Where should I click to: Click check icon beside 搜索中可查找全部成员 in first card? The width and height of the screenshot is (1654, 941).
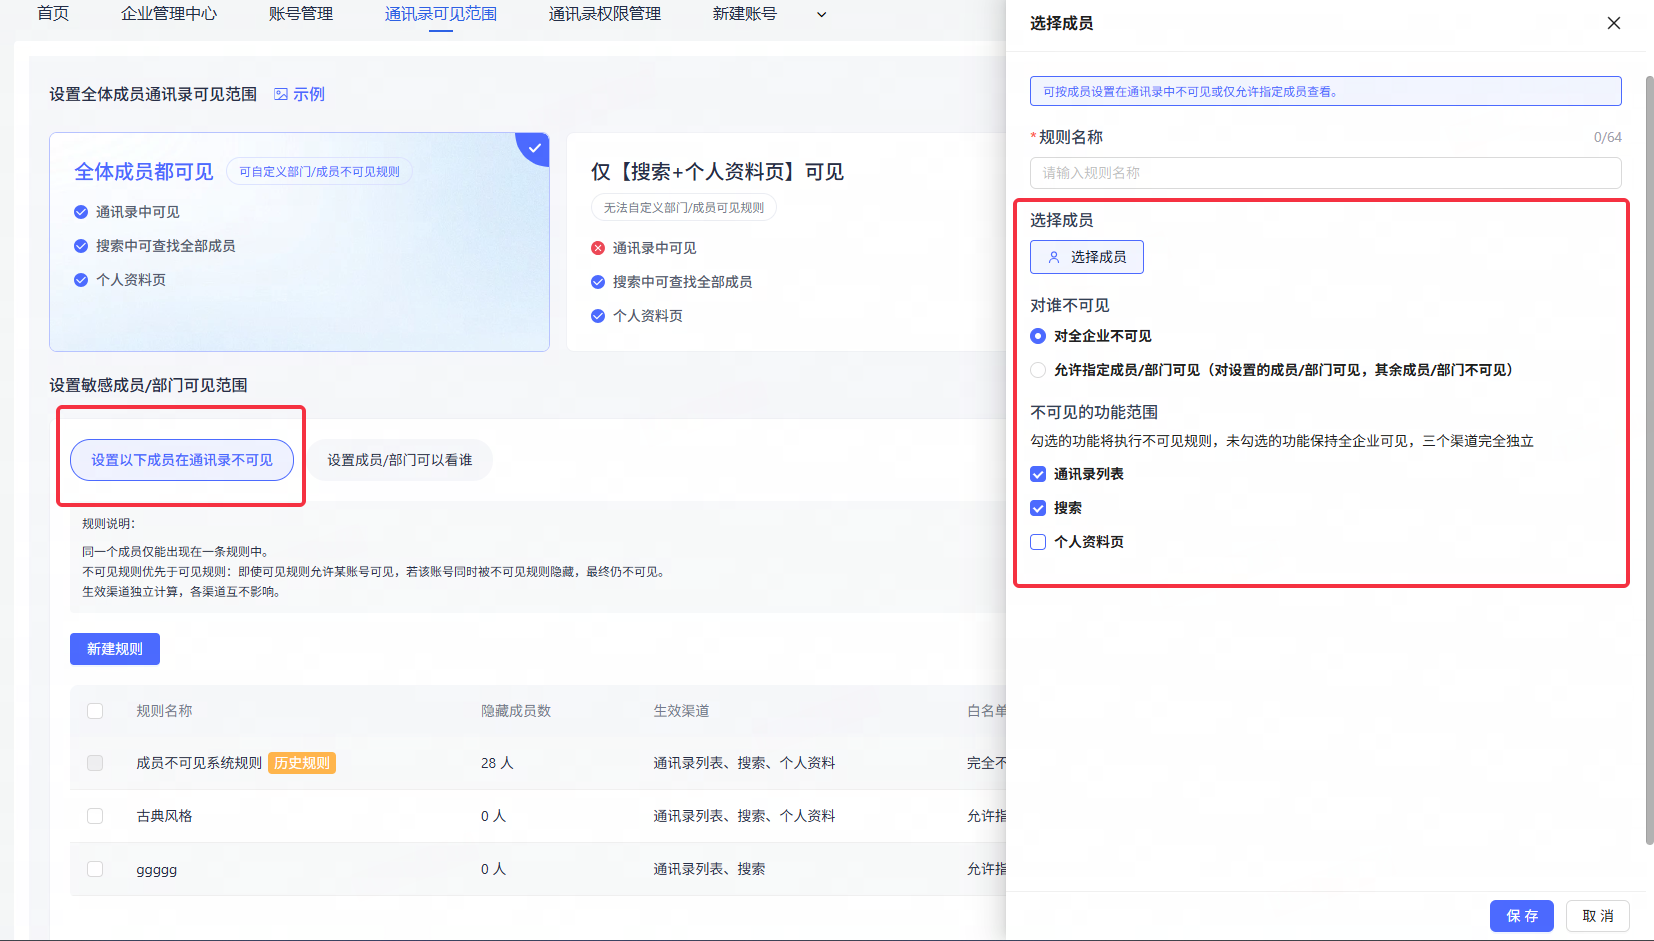tap(81, 246)
